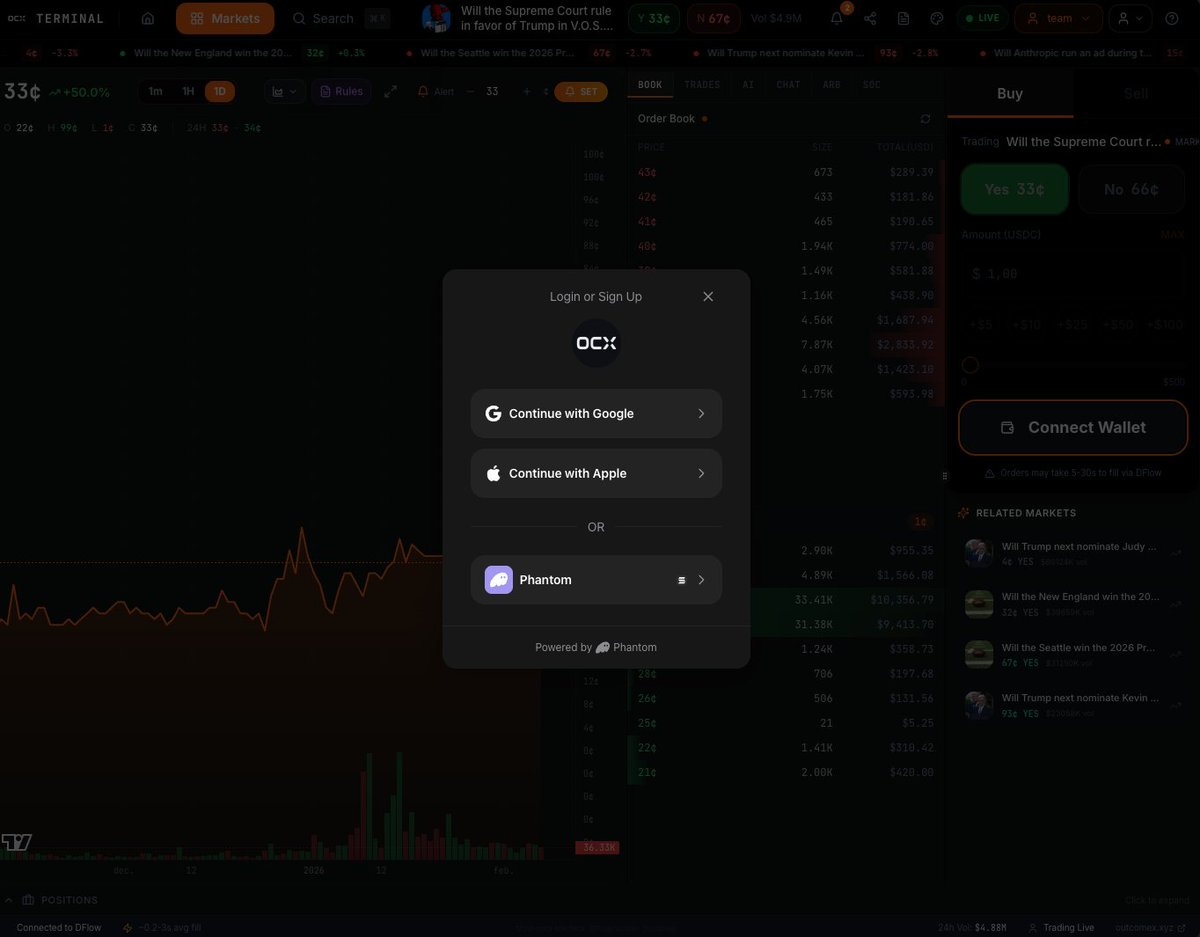The width and height of the screenshot is (1200, 937).
Task: Refresh the Order Book
Action: pyautogui.click(x=925, y=118)
